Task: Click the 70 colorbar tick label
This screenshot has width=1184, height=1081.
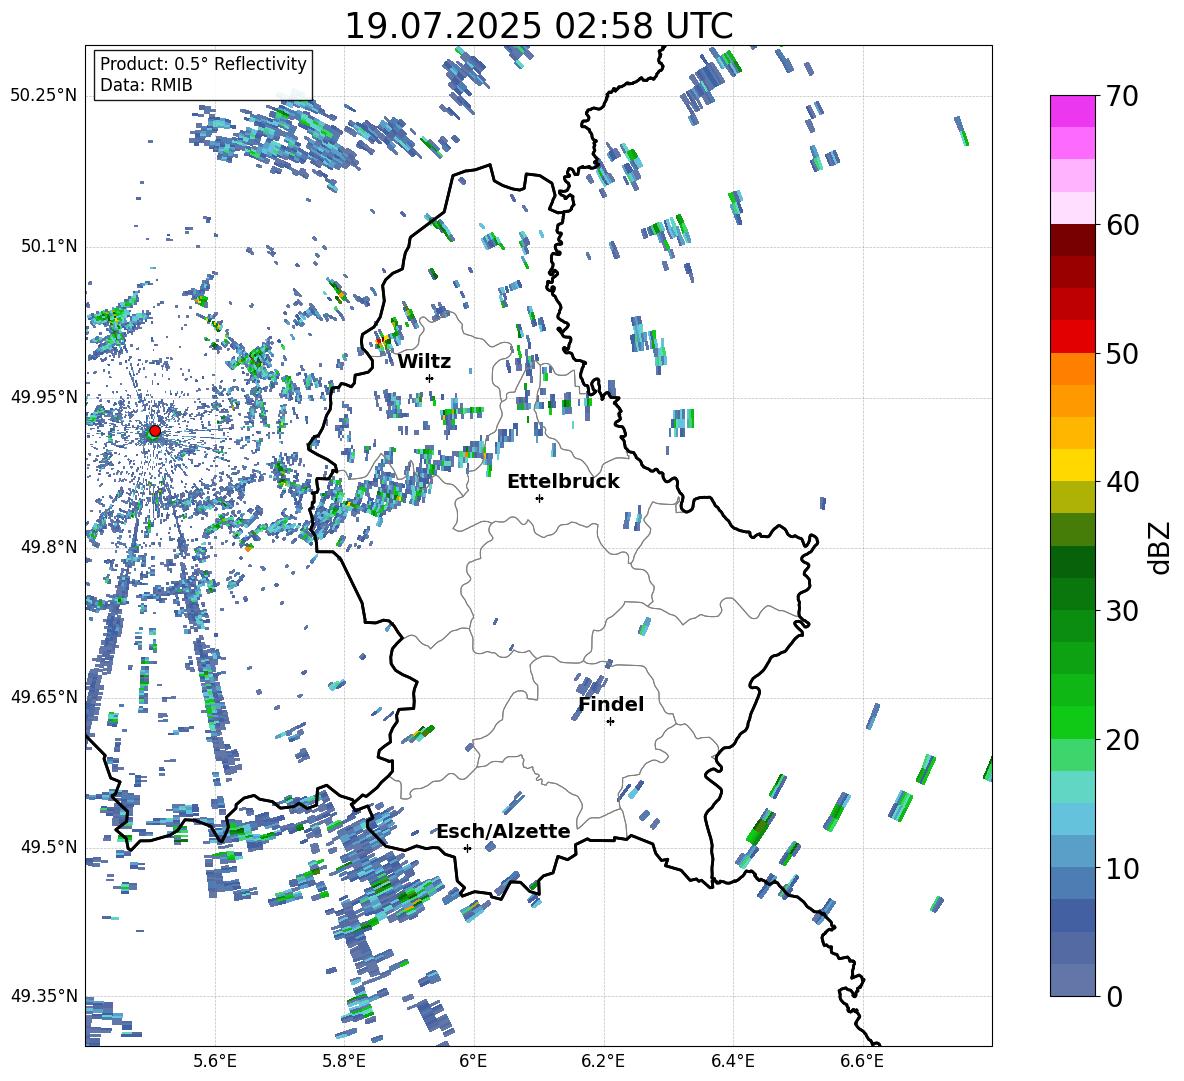Action: 1122,97
